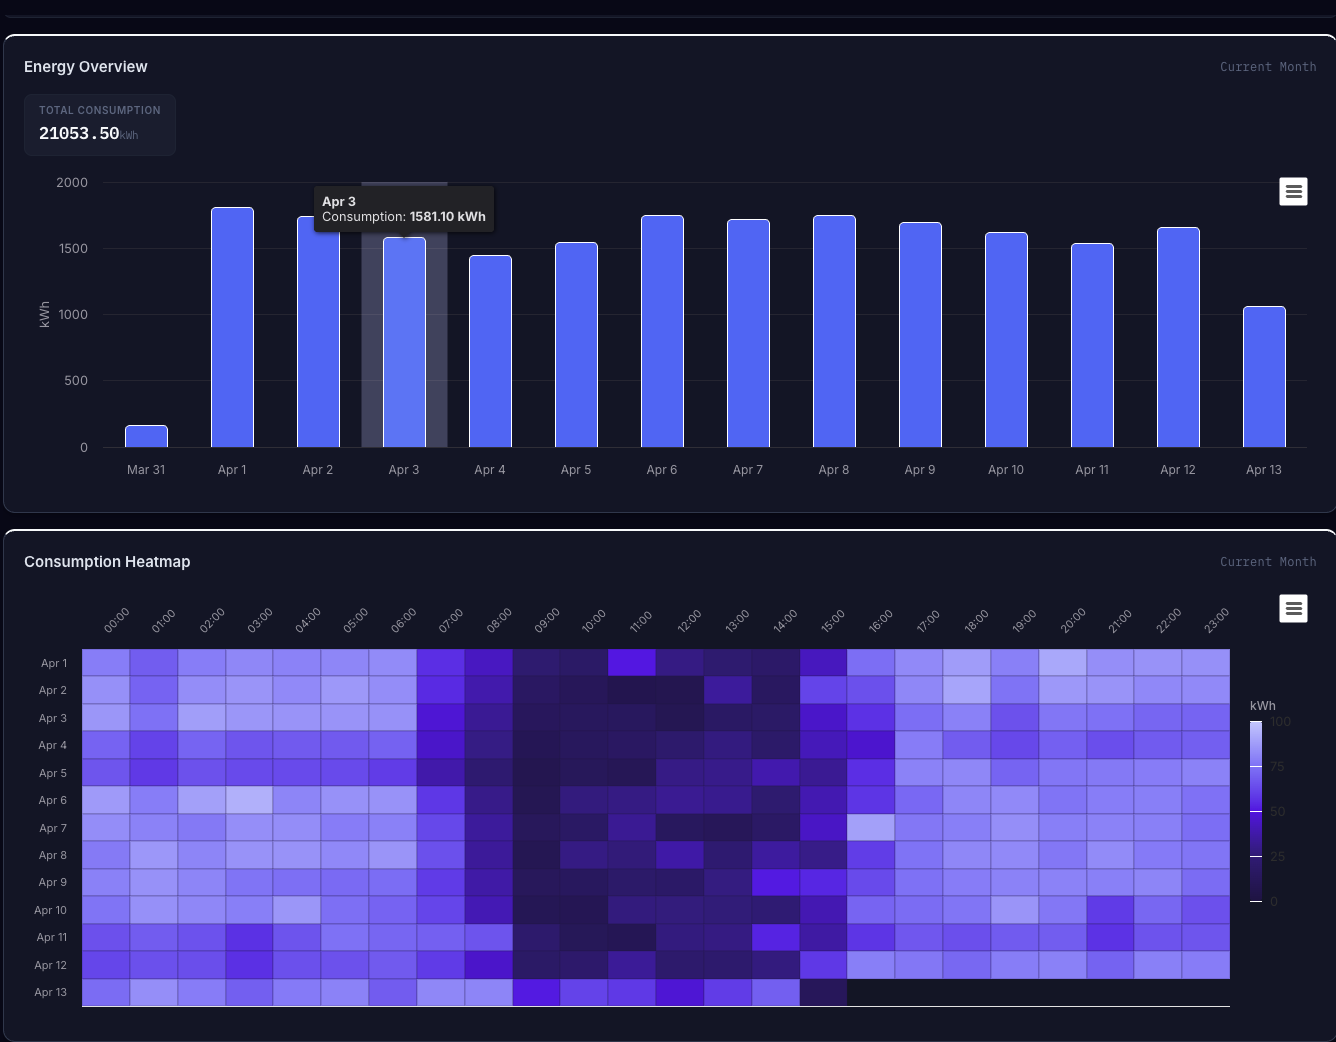Click the Apr 3 highlighted bar
The width and height of the screenshot is (1336, 1042).
(x=404, y=342)
